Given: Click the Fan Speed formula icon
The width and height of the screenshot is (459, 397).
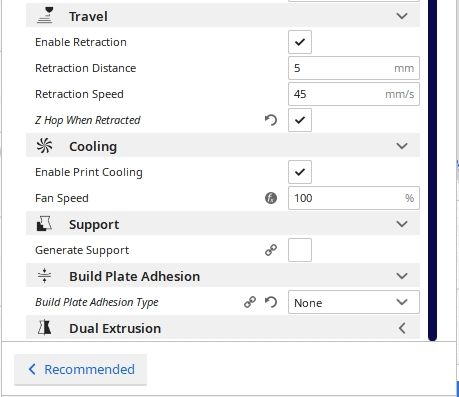Looking at the screenshot, I should pyautogui.click(x=271, y=198).
